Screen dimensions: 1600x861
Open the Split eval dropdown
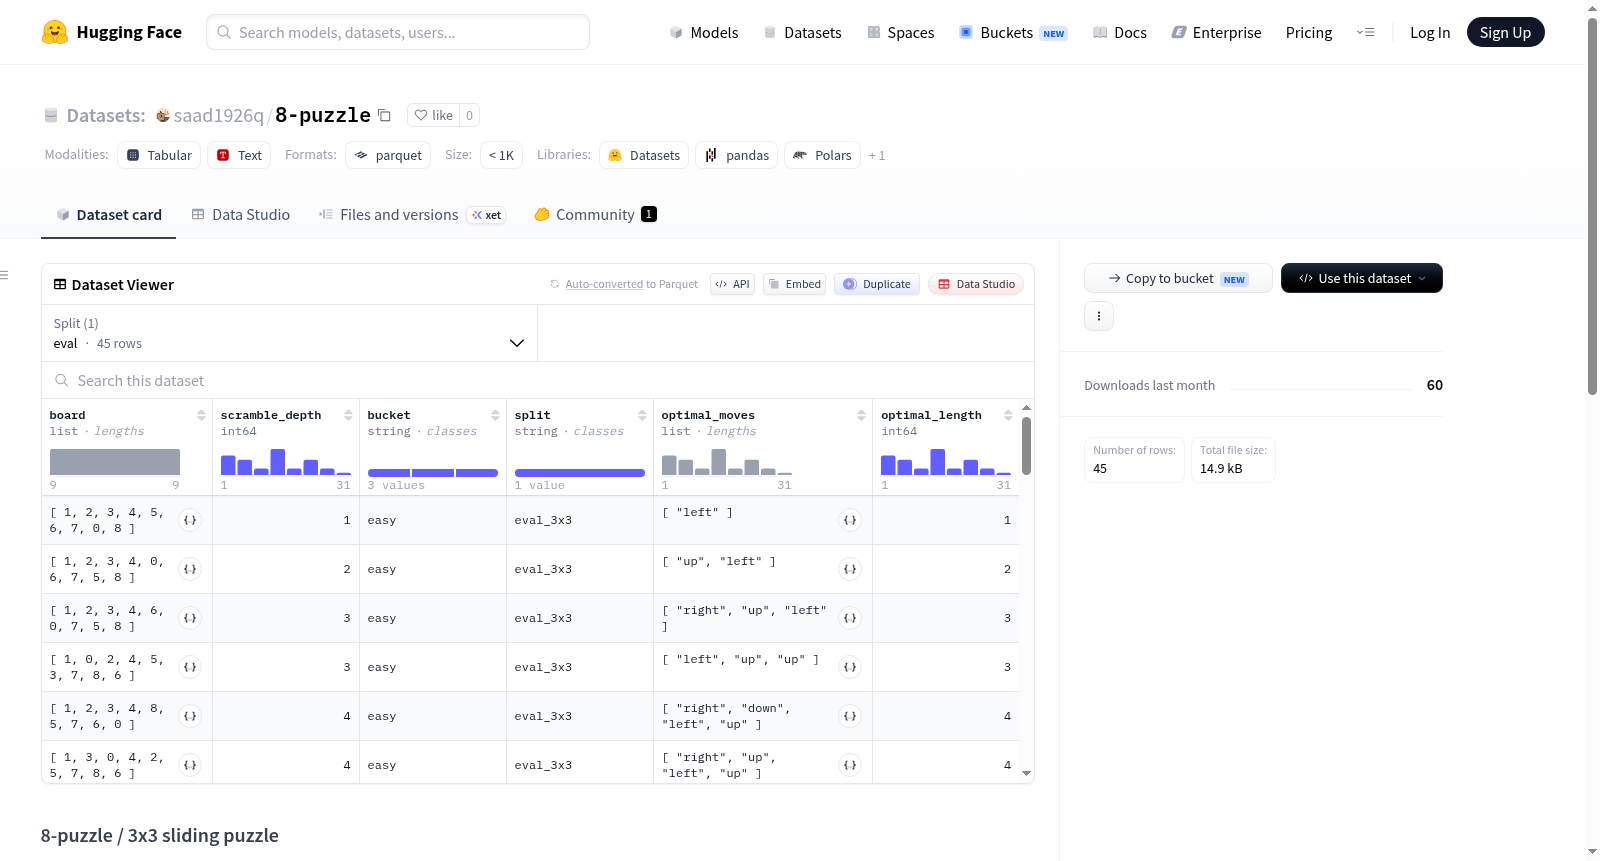pyautogui.click(x=289, y=333)
